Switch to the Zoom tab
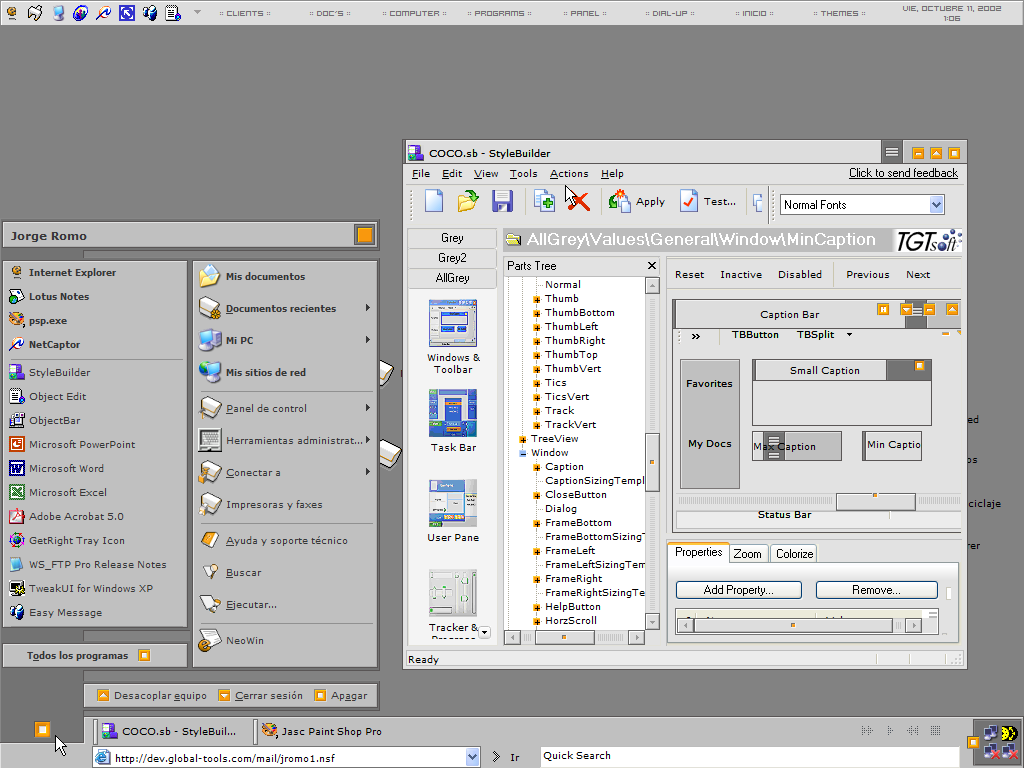 (x=748, y=554)
